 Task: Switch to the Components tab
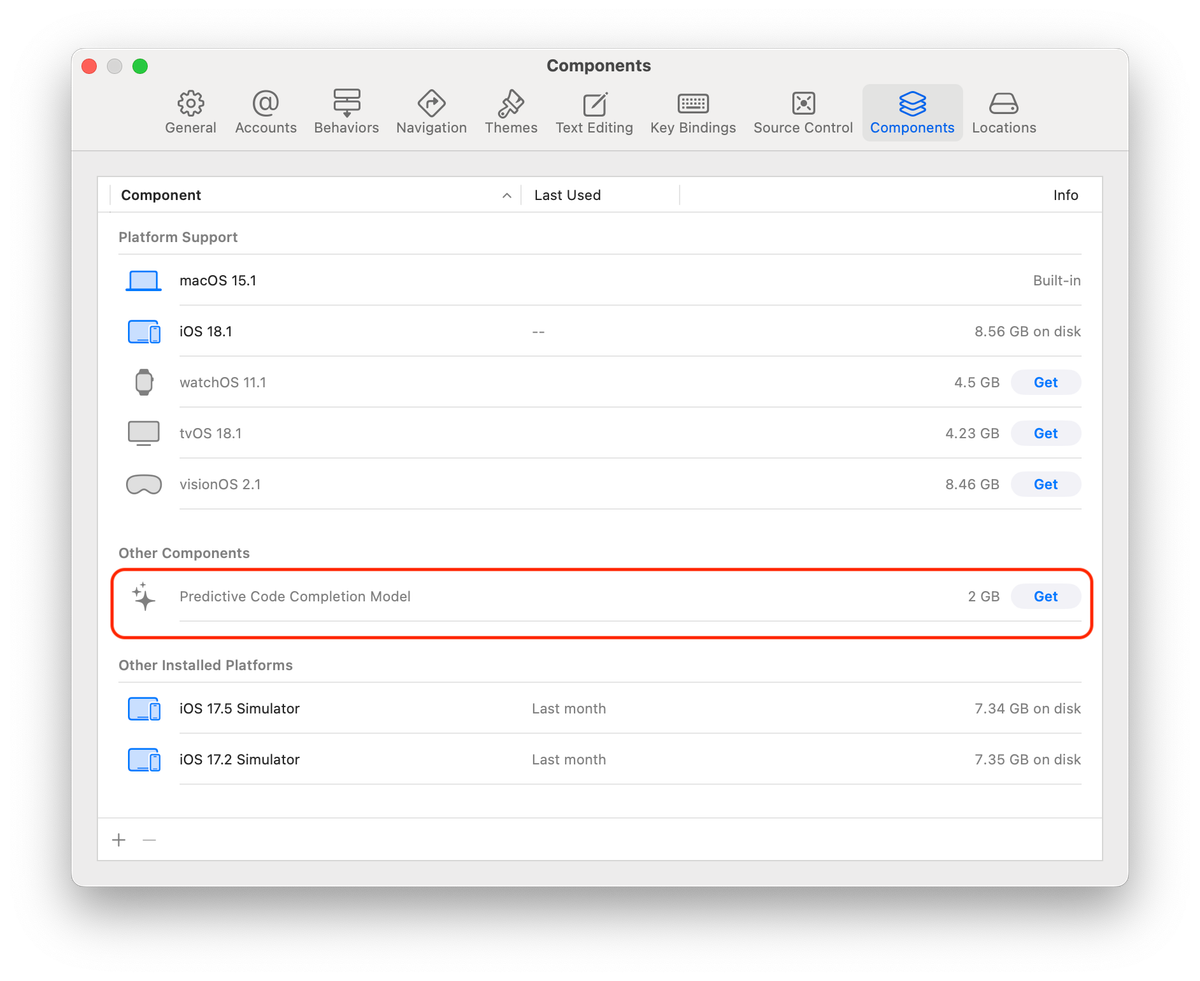click(911, 111)
